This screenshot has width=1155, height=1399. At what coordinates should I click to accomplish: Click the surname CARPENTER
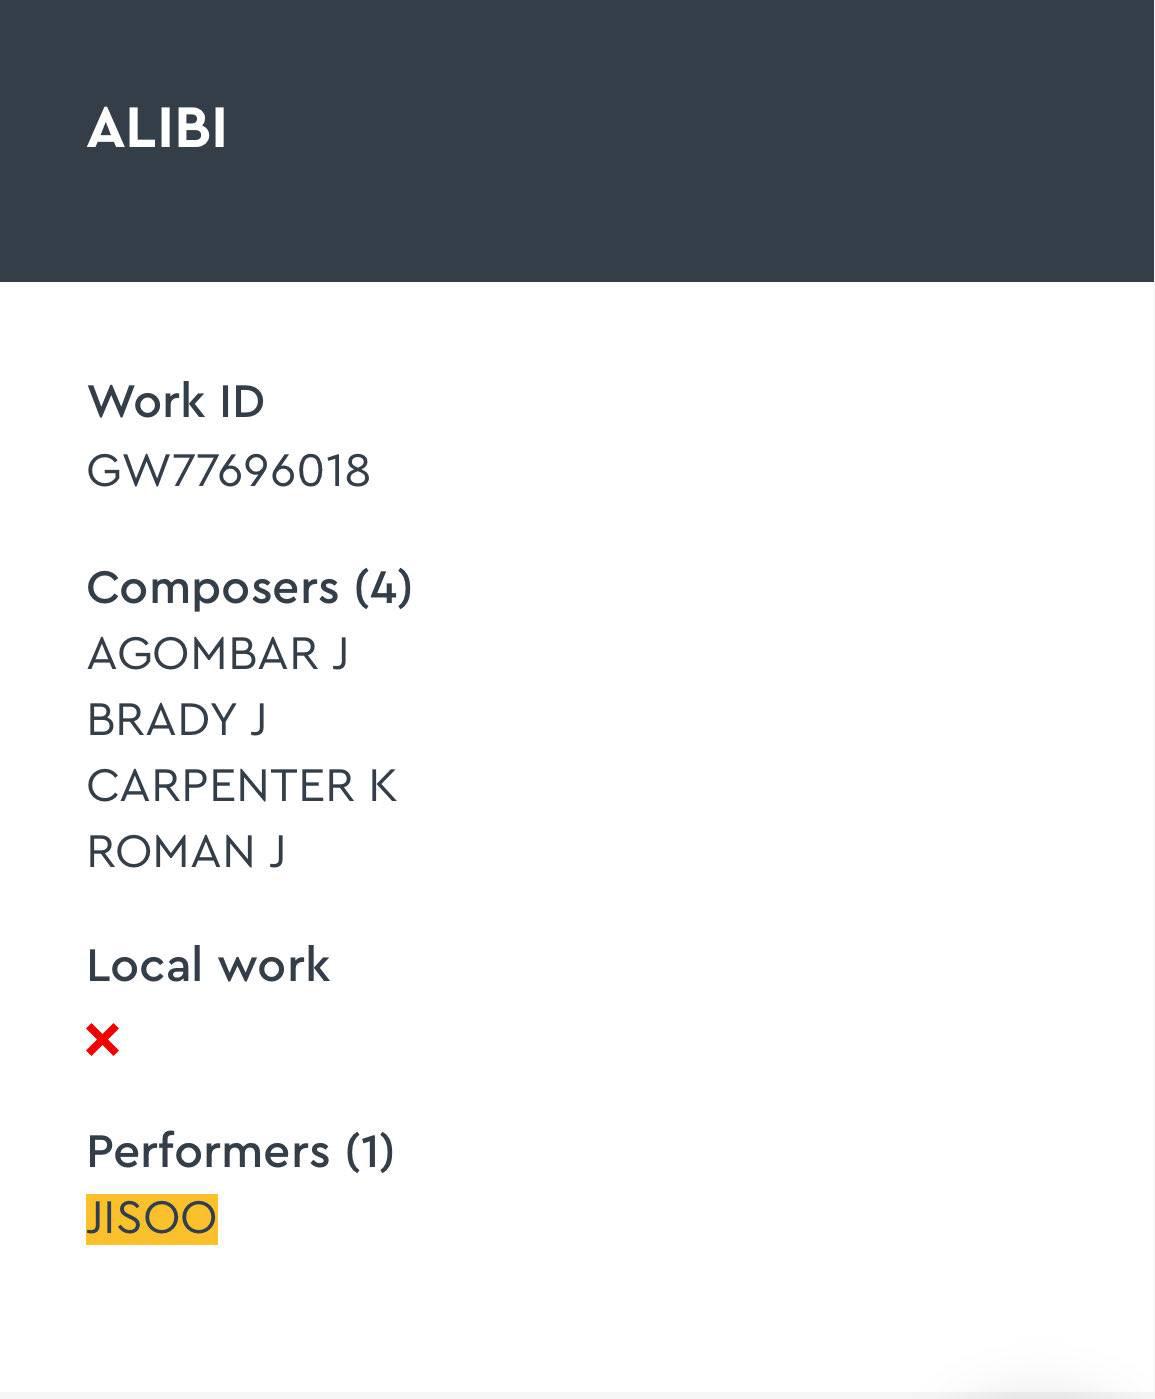pyautogui.click(x=220, y=786)
